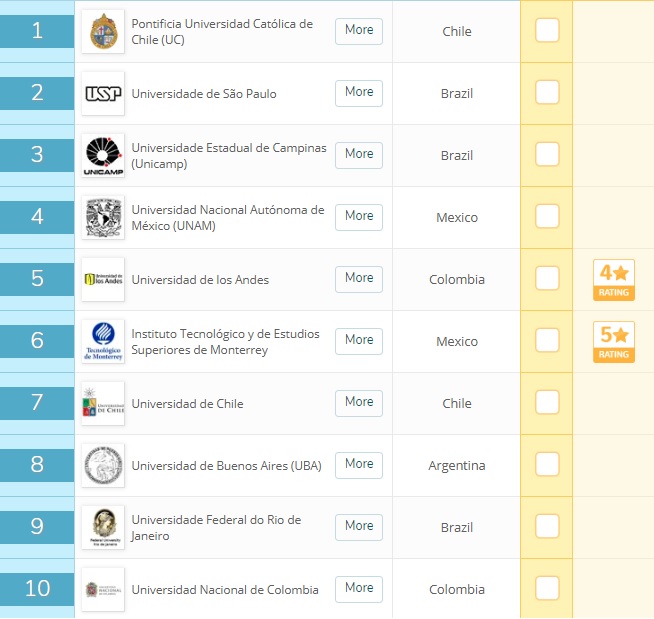Click the Pontificia Universidad Católica de Chile logo
The width and height of the screenshot is (654, 619).
click(102, 31)
